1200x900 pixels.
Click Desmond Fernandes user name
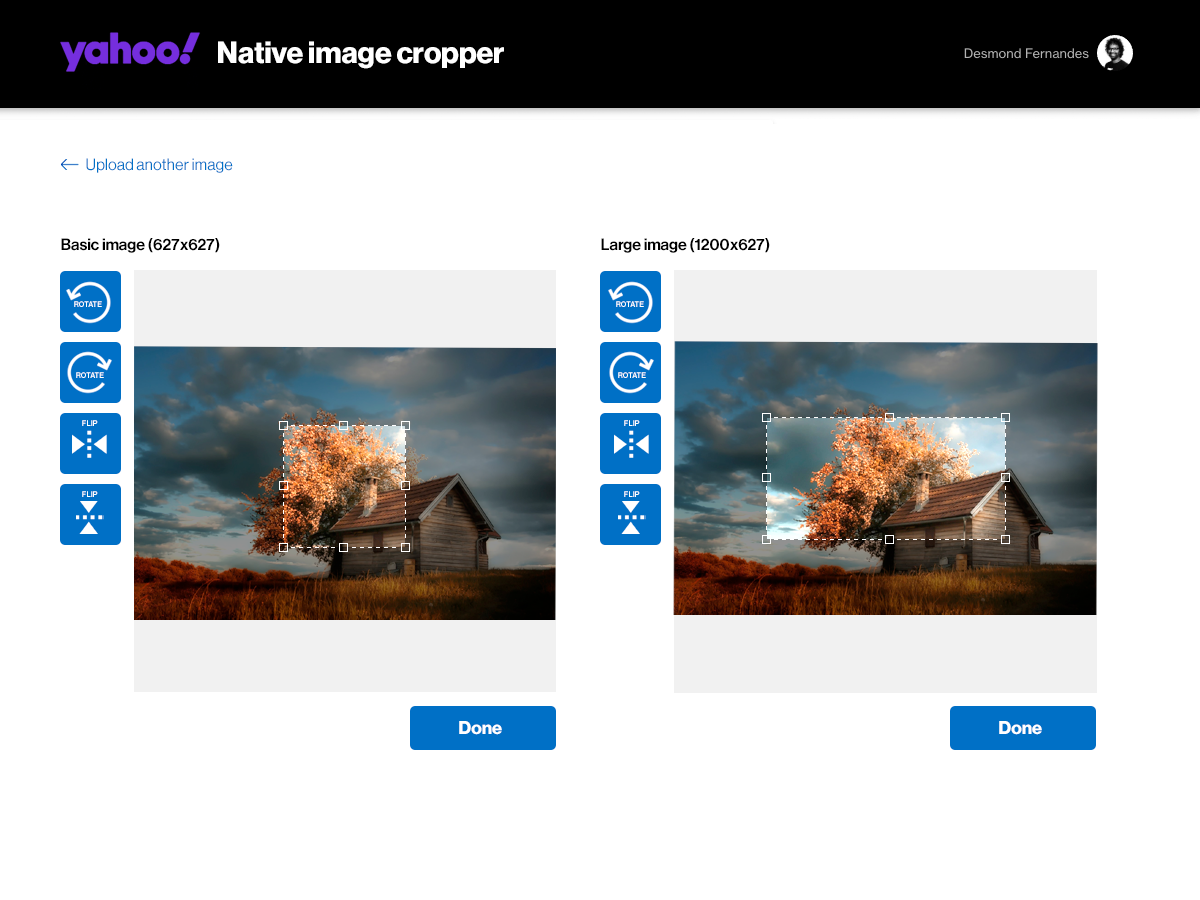[x=1026, y=53]
